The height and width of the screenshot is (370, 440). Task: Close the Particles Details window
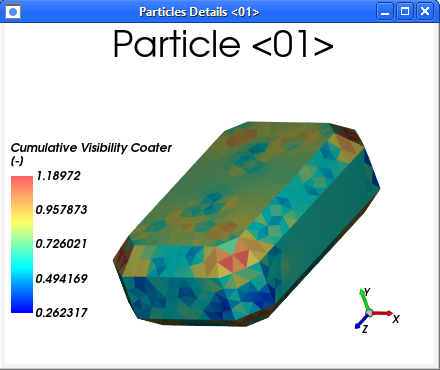(x=425, y=12)
